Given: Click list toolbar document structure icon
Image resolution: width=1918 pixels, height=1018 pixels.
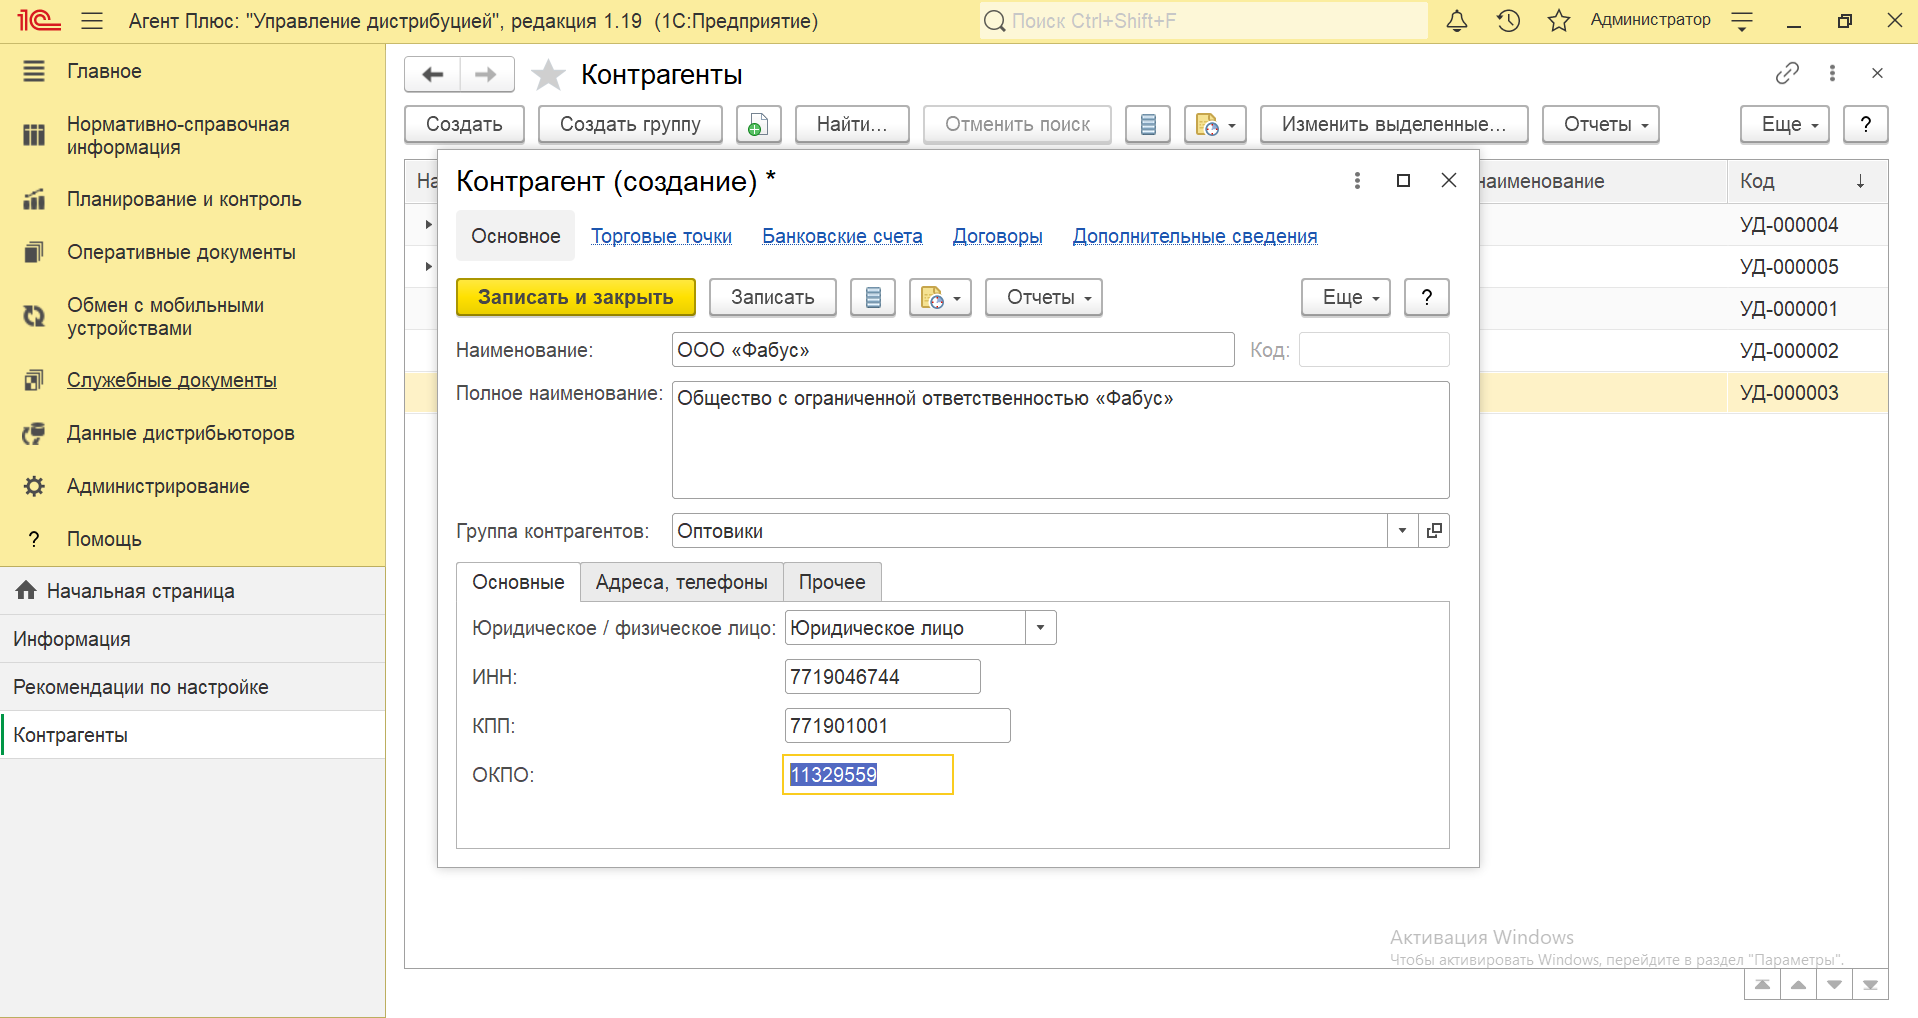Looking at the screenshot, I should (1148, 125).
